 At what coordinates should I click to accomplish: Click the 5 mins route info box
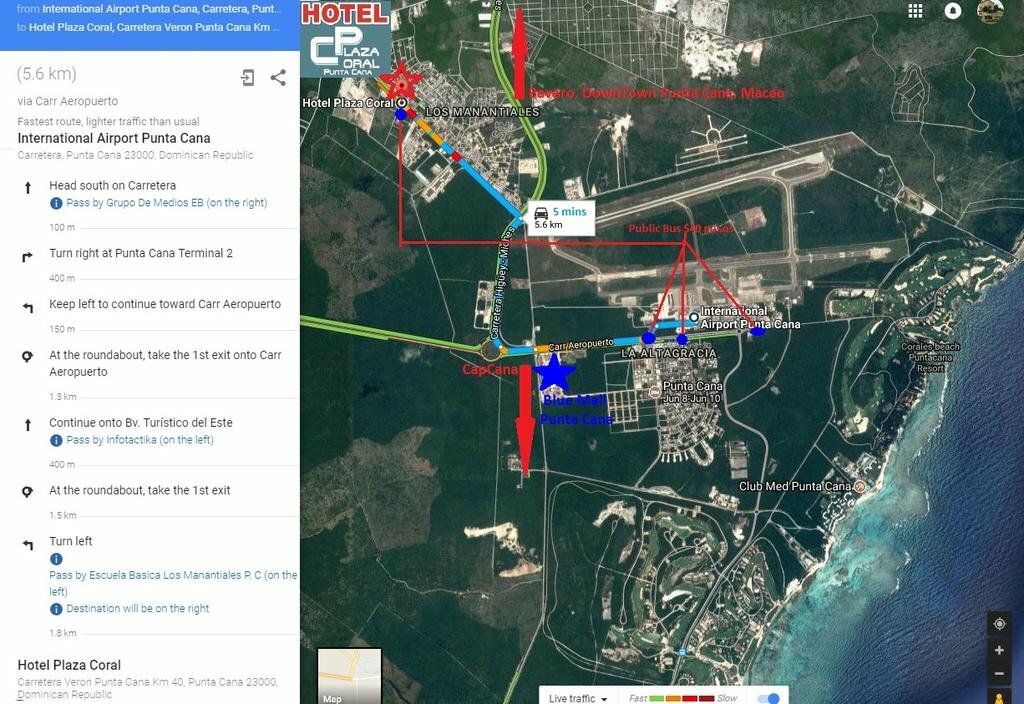(x=560, y=217)
